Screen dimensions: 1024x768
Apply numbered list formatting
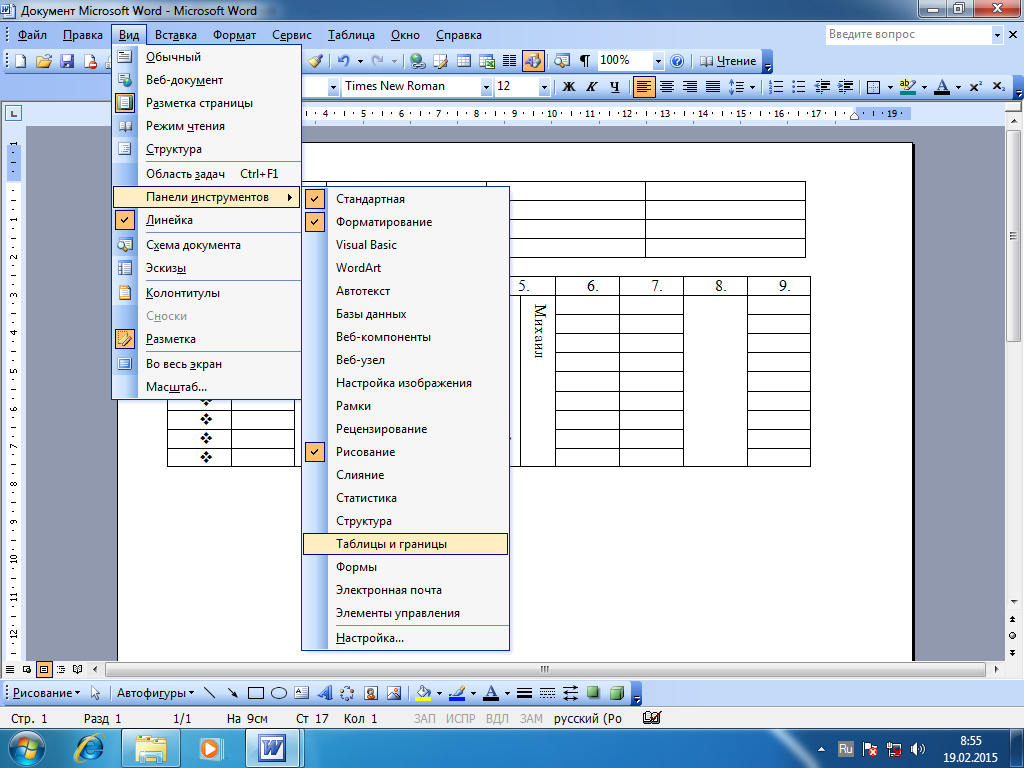tap(776, 86)
